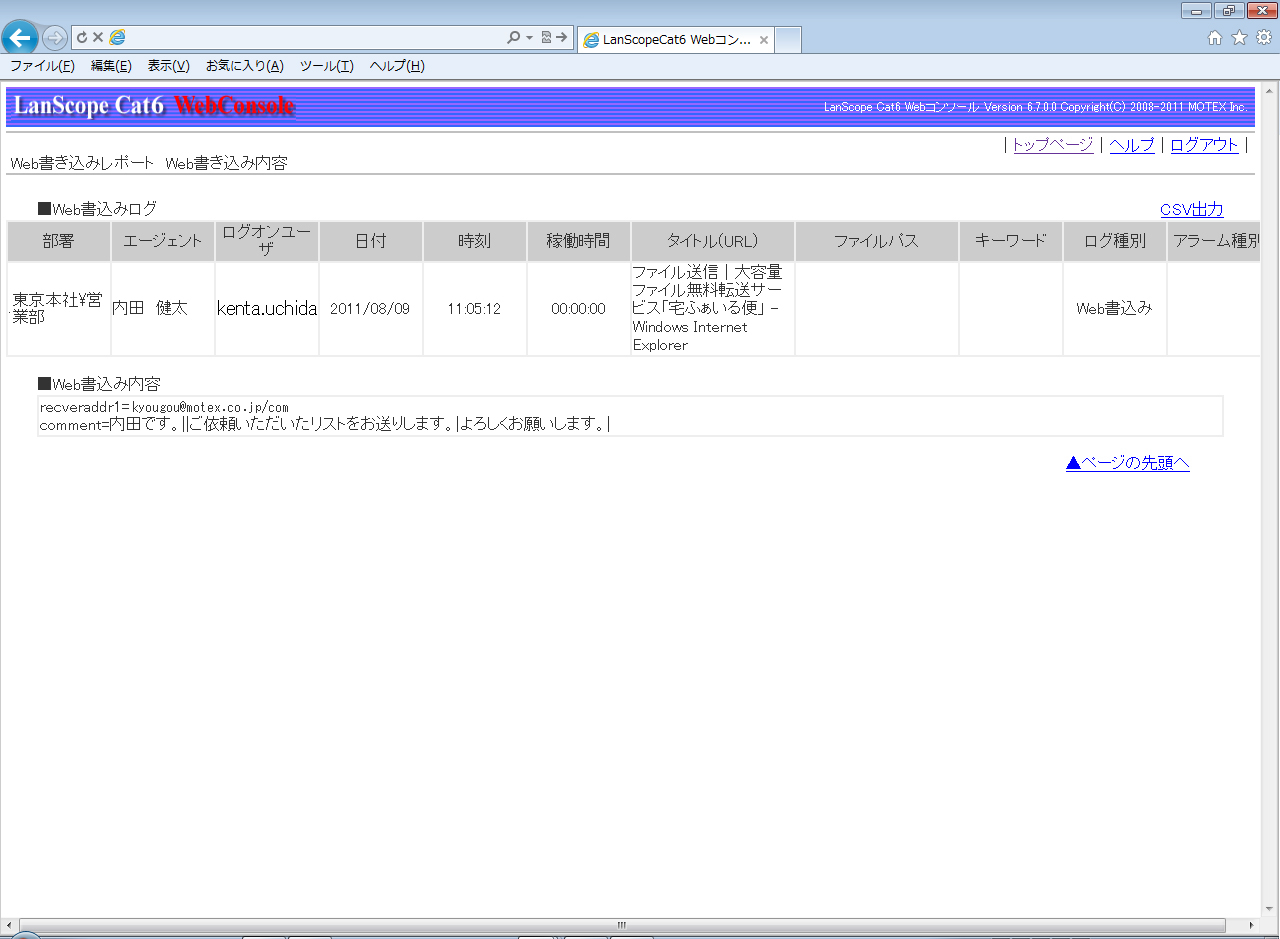The width and height of the screenshot is (1280, 939).
Task: Click the 内田 健太 agent cell
Action: pyautogui.click(x=163, y=309)
